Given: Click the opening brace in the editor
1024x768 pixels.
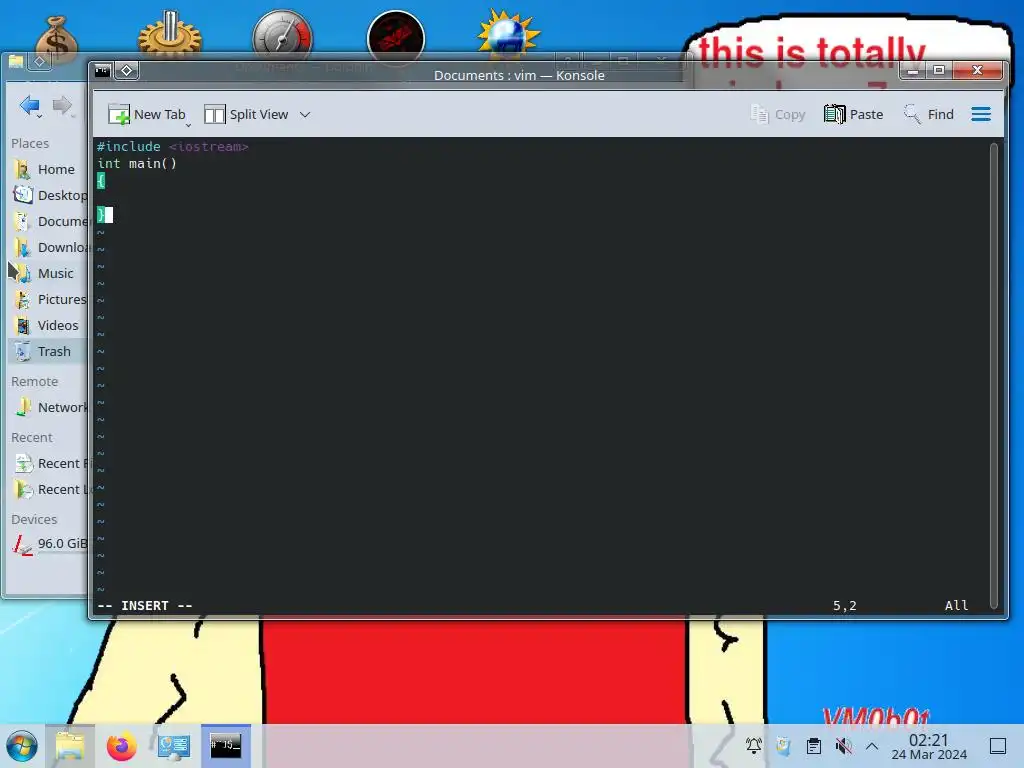Looking at the screenshot, I should (101, 180).
